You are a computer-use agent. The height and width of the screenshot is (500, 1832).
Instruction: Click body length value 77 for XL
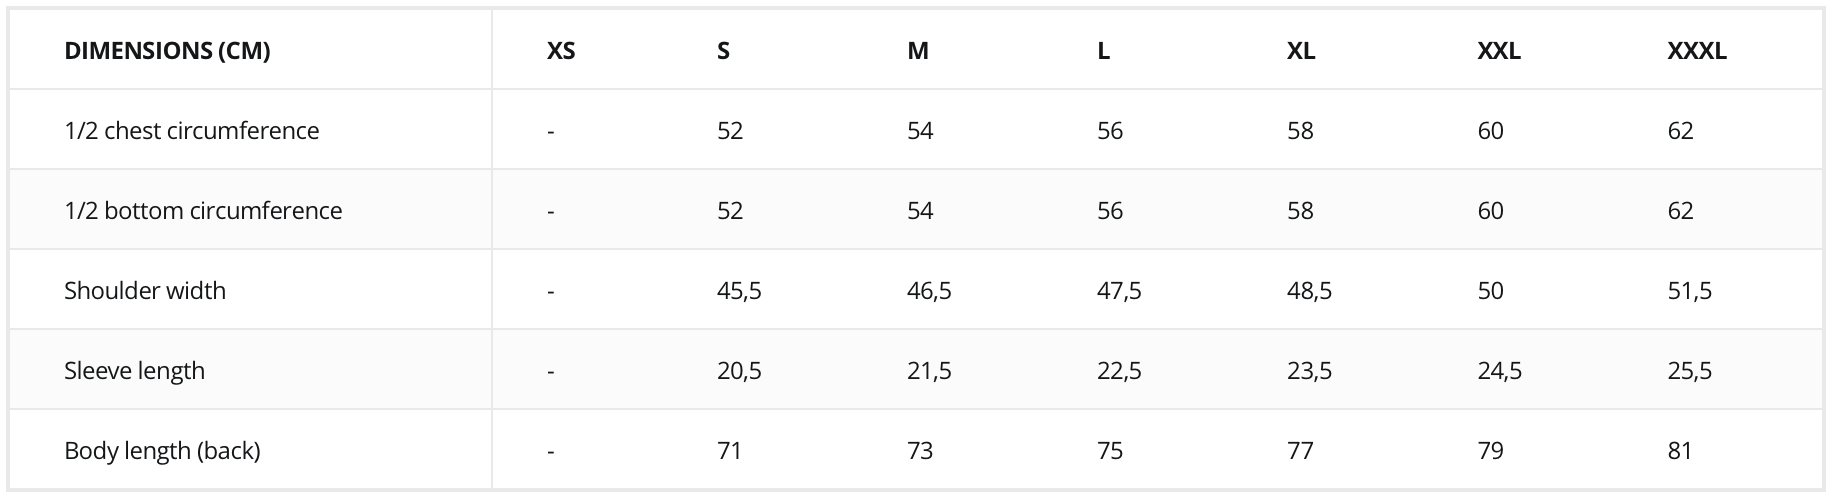coord(1300,450)
